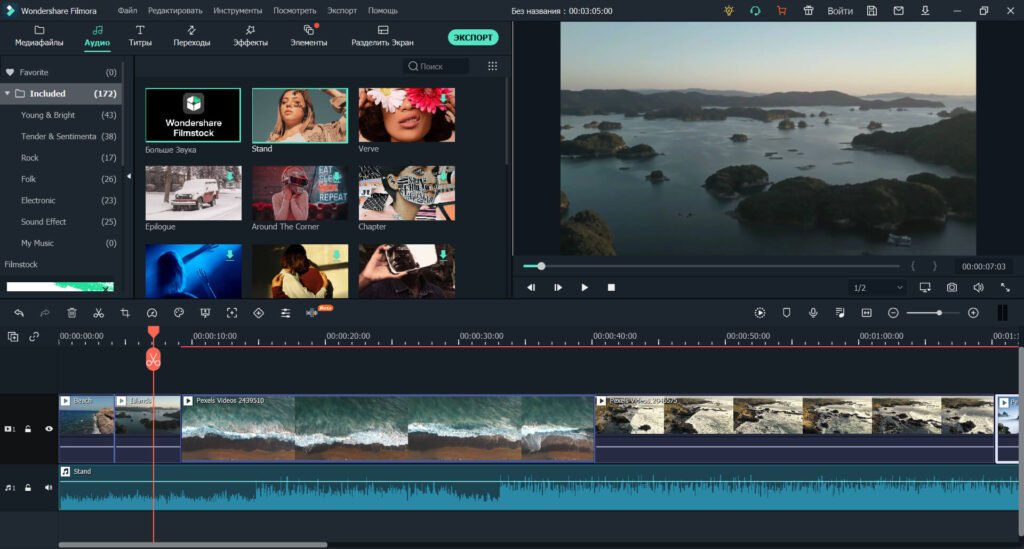This screenshot has height=549, width=1024.
Task: Add a keyframe with diamond icon
Action: 259,313
